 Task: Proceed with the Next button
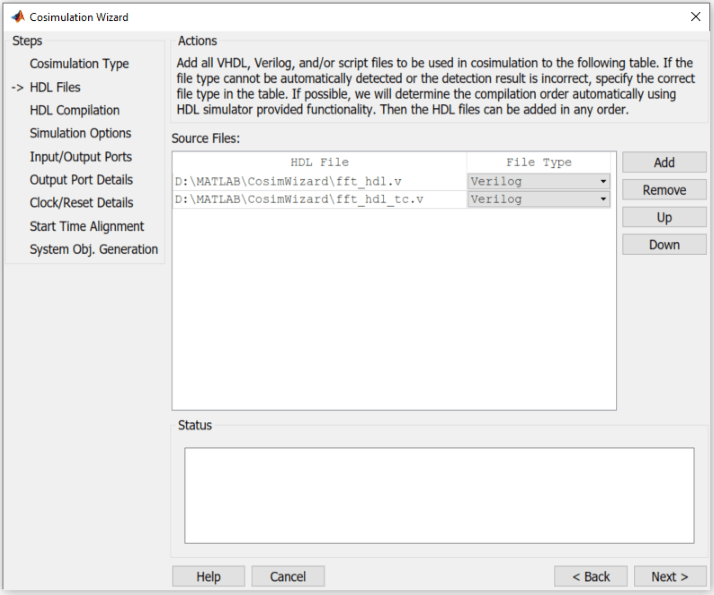coord(670,576)
